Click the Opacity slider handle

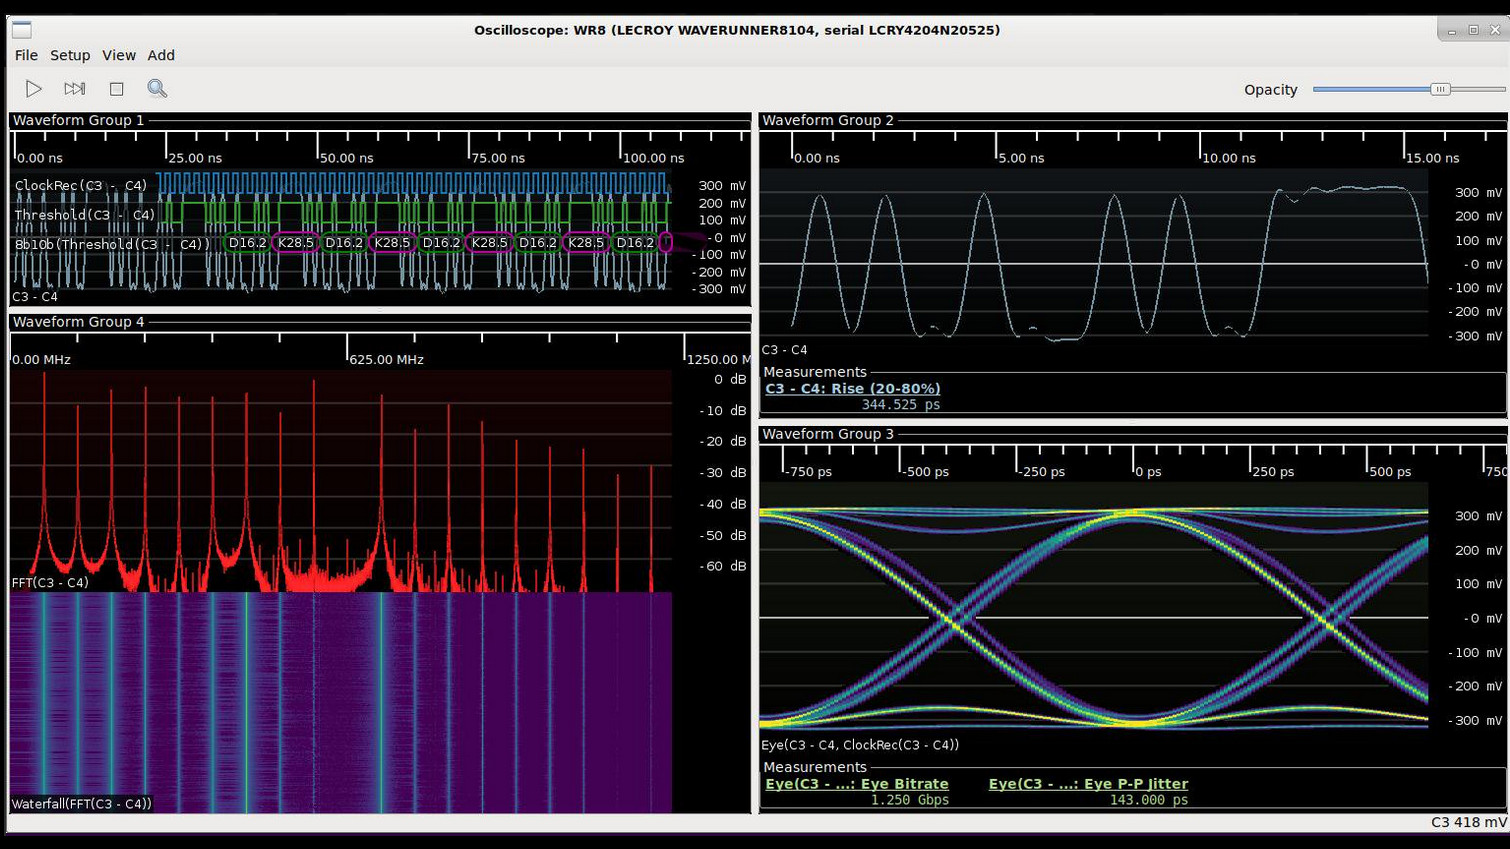coord(1439,89)
